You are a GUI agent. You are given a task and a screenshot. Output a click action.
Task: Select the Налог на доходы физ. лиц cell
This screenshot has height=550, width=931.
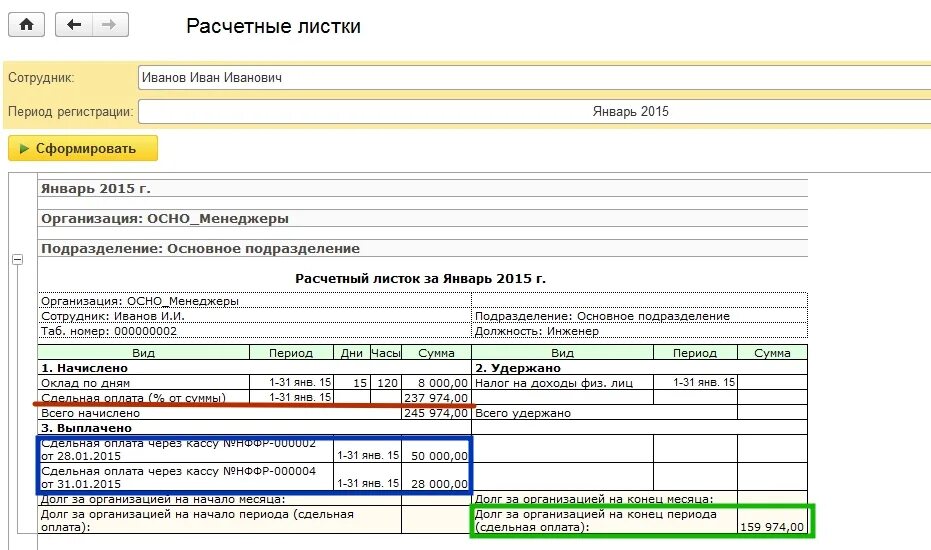[563, 383]
